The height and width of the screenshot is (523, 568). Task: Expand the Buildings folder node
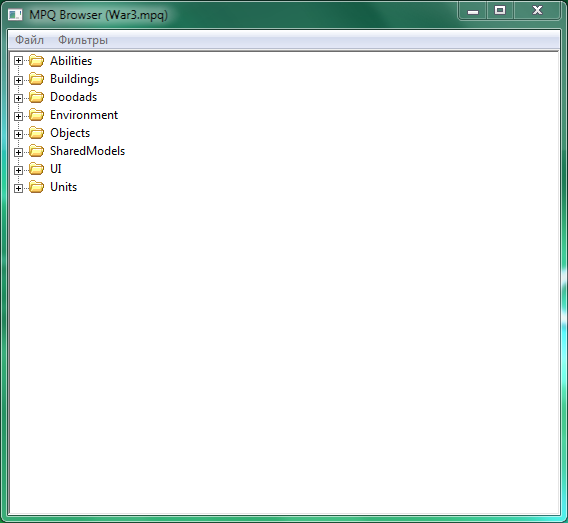pyautogui.click(x=18, y=80)
